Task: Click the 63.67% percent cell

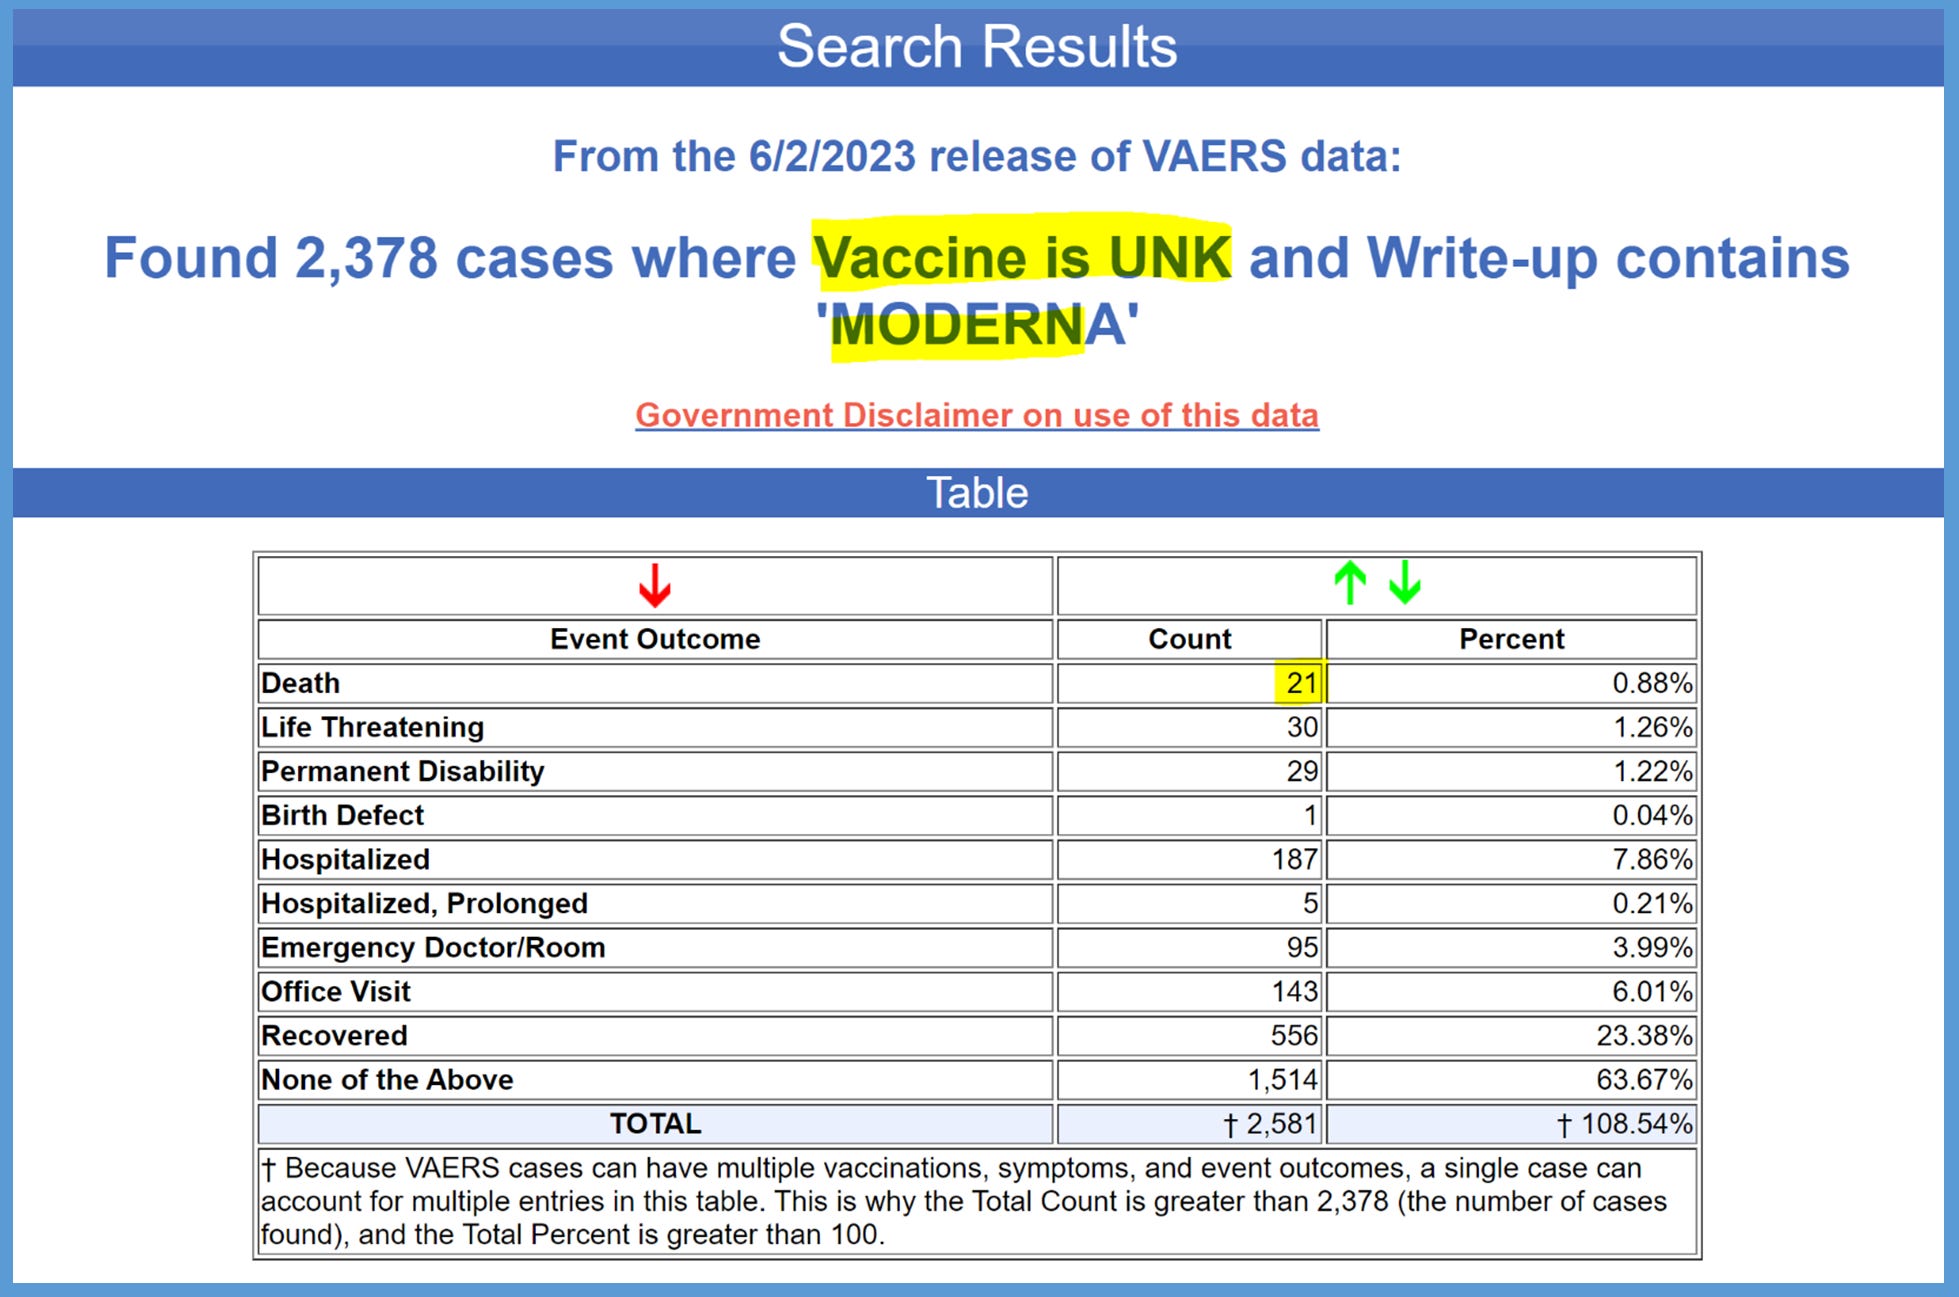Action: coord(1511,1079)
